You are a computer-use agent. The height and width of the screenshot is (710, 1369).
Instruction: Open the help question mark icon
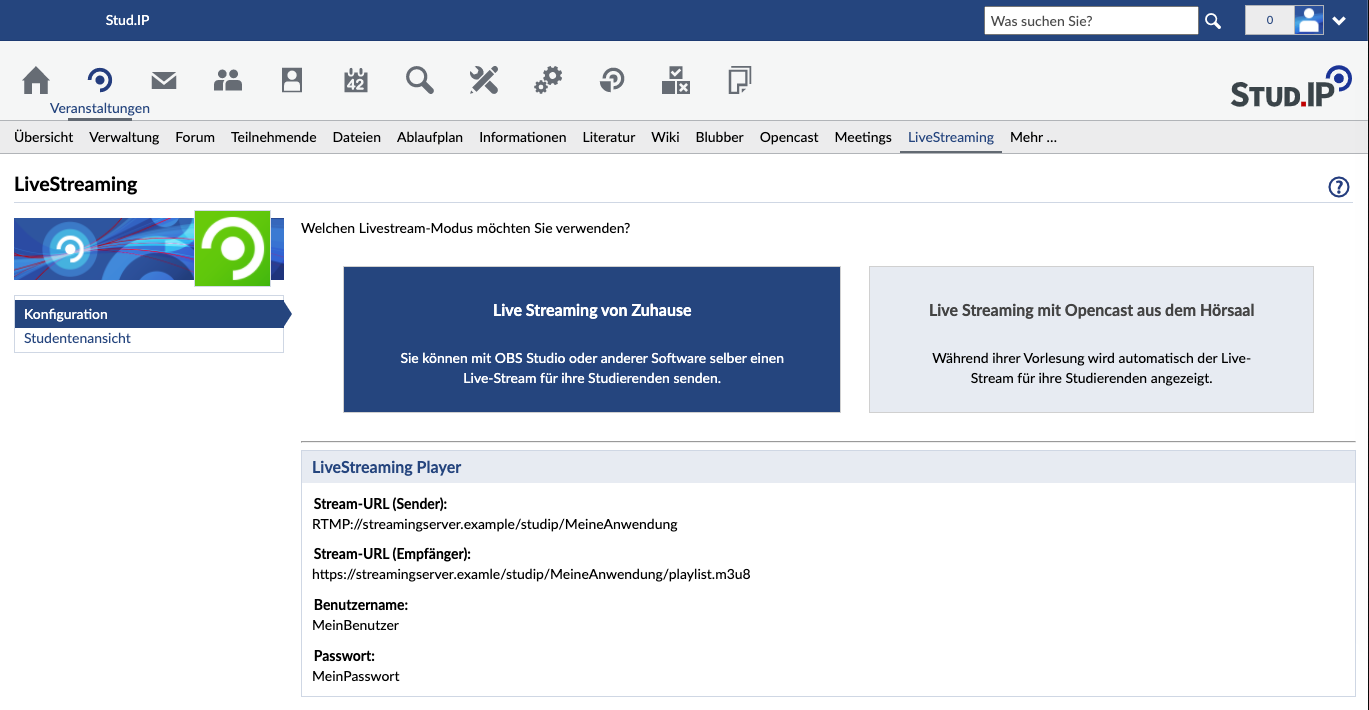tap(1338, 187)
